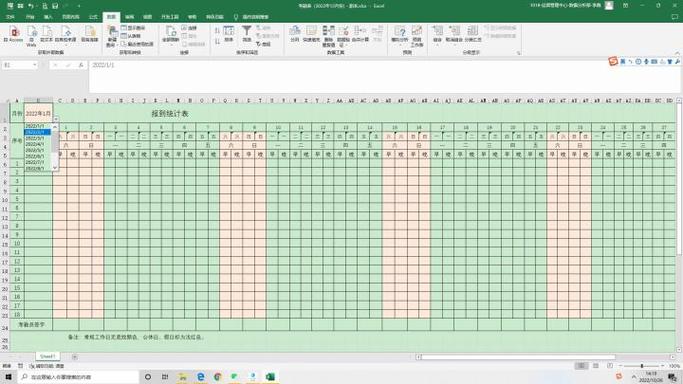Switch to Page Layout view in status bar

[595, 366]
